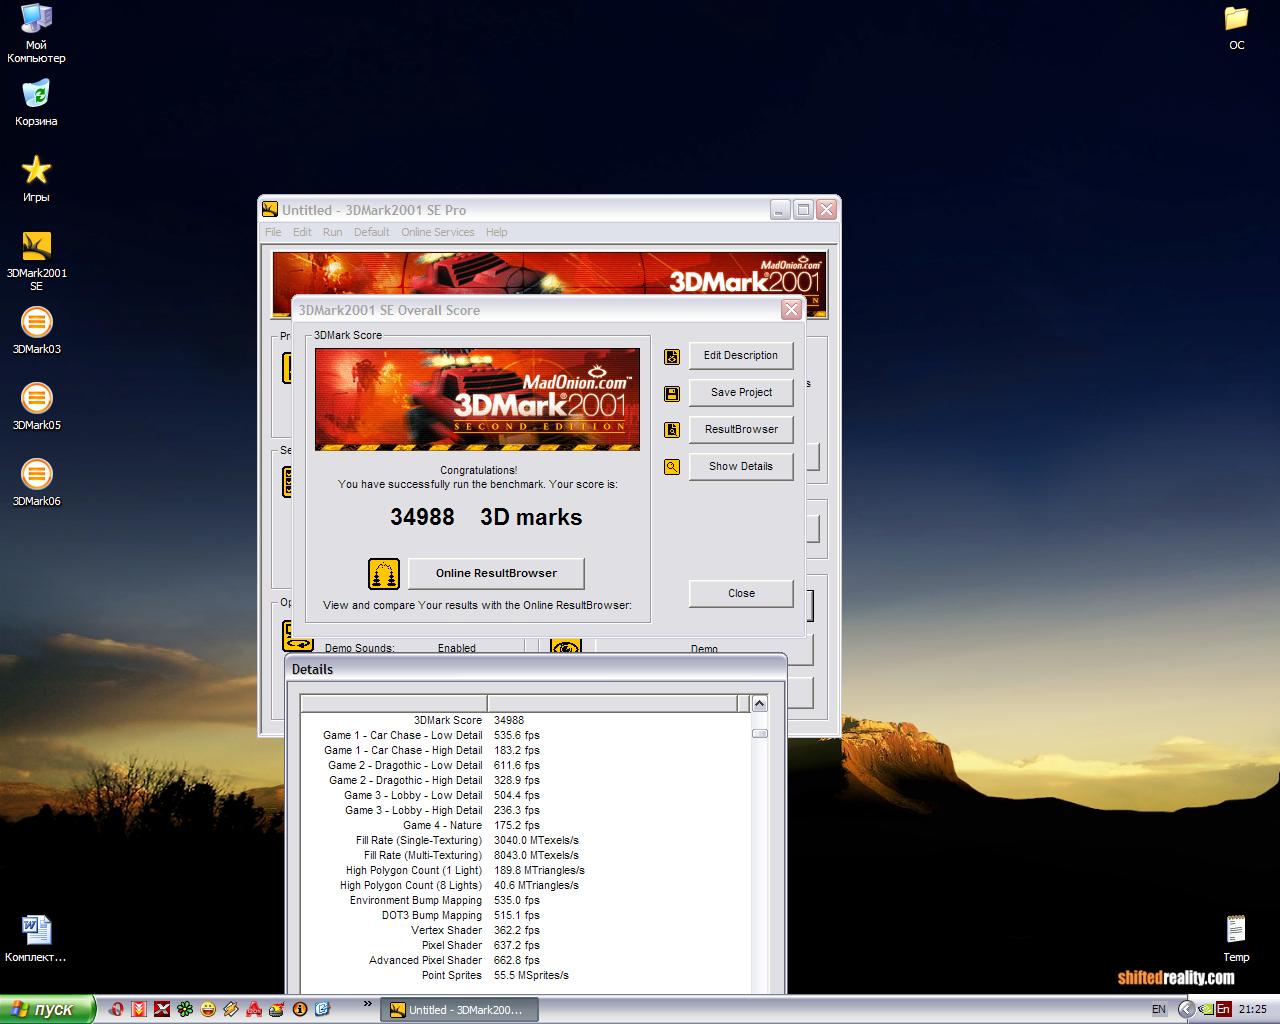Open the Online Services menu
1280x1024 pixels.
coord(438,232)
